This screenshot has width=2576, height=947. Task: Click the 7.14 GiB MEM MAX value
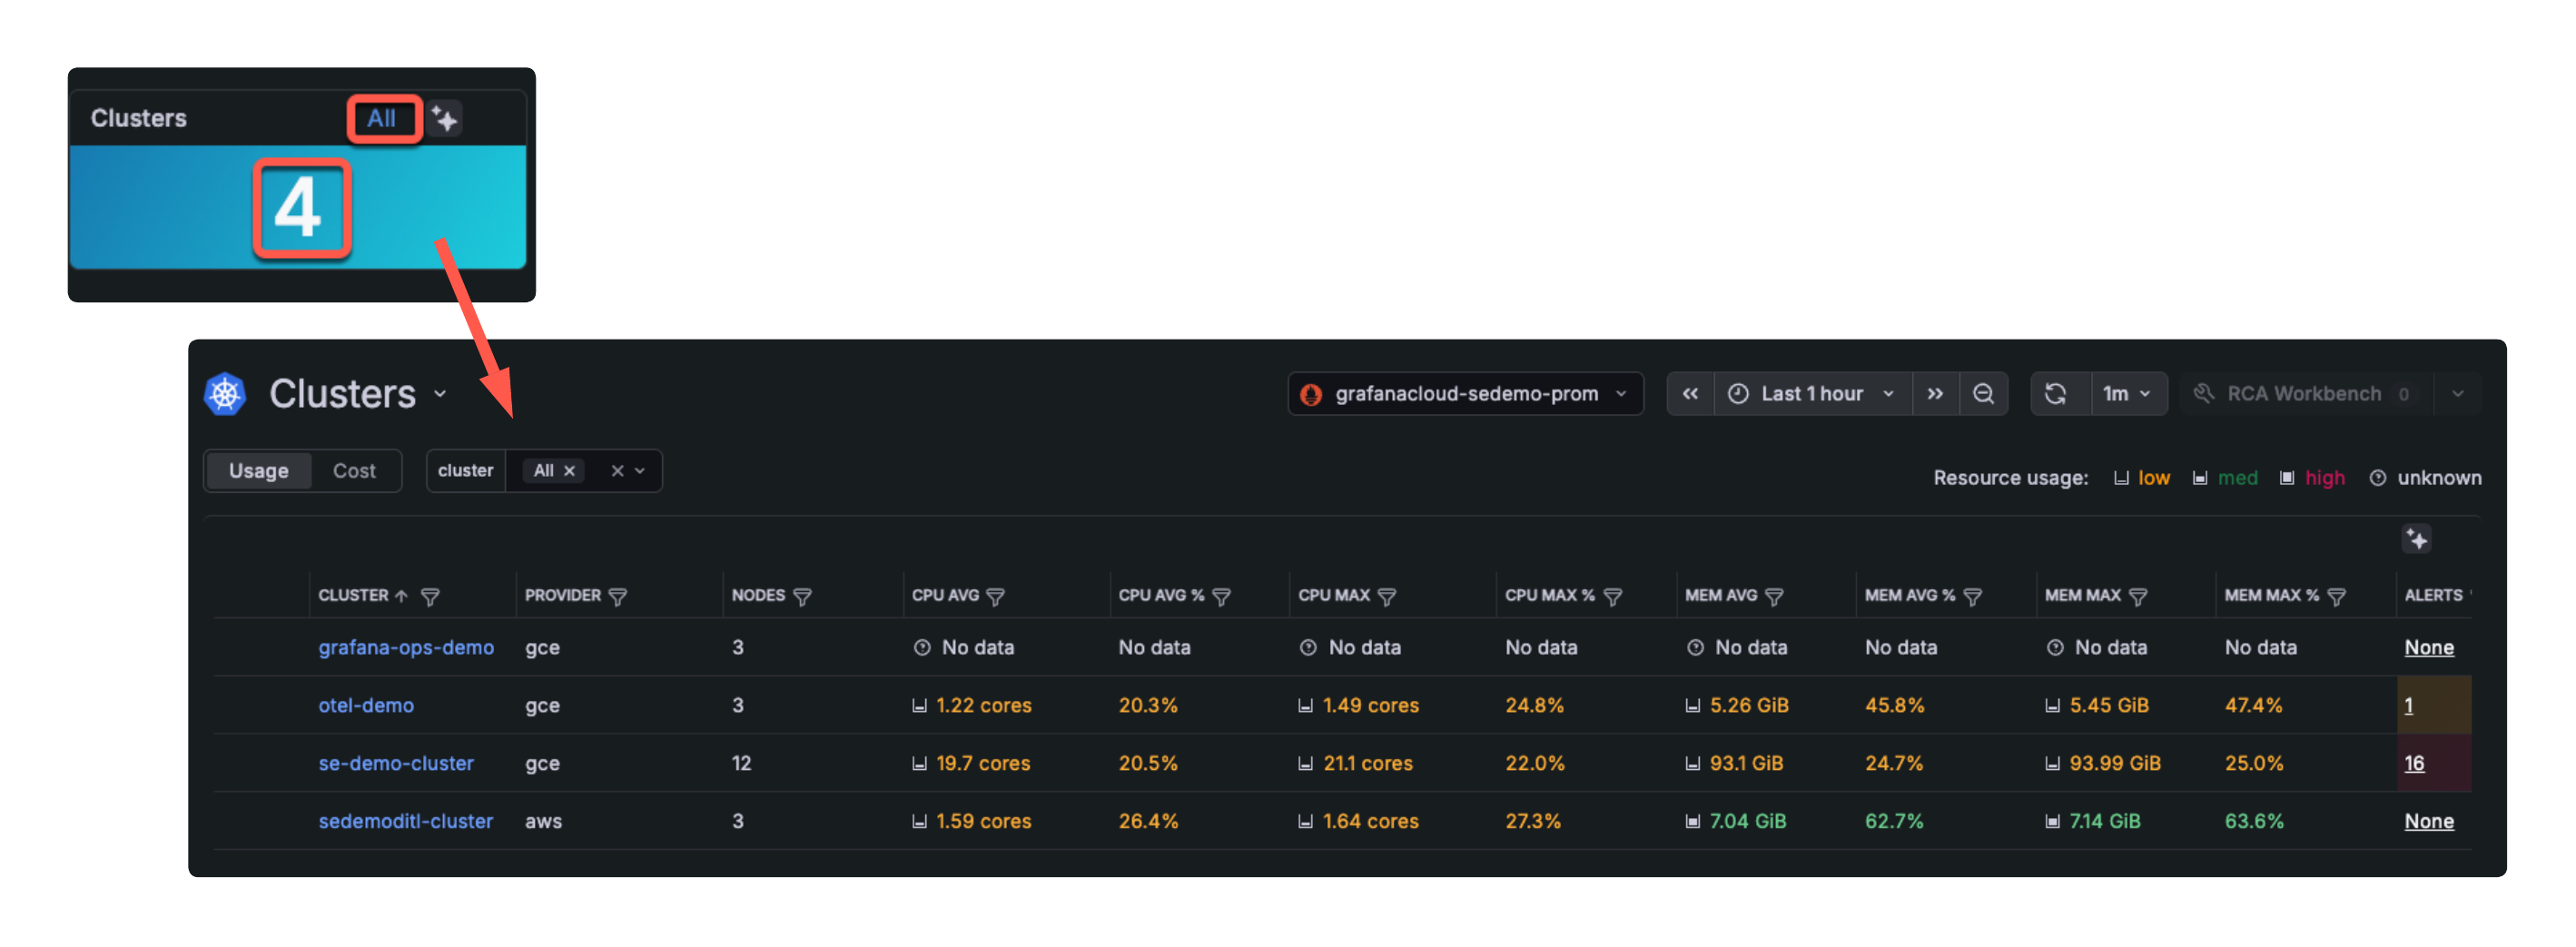pyautogui.click(x=2104, y=821)
